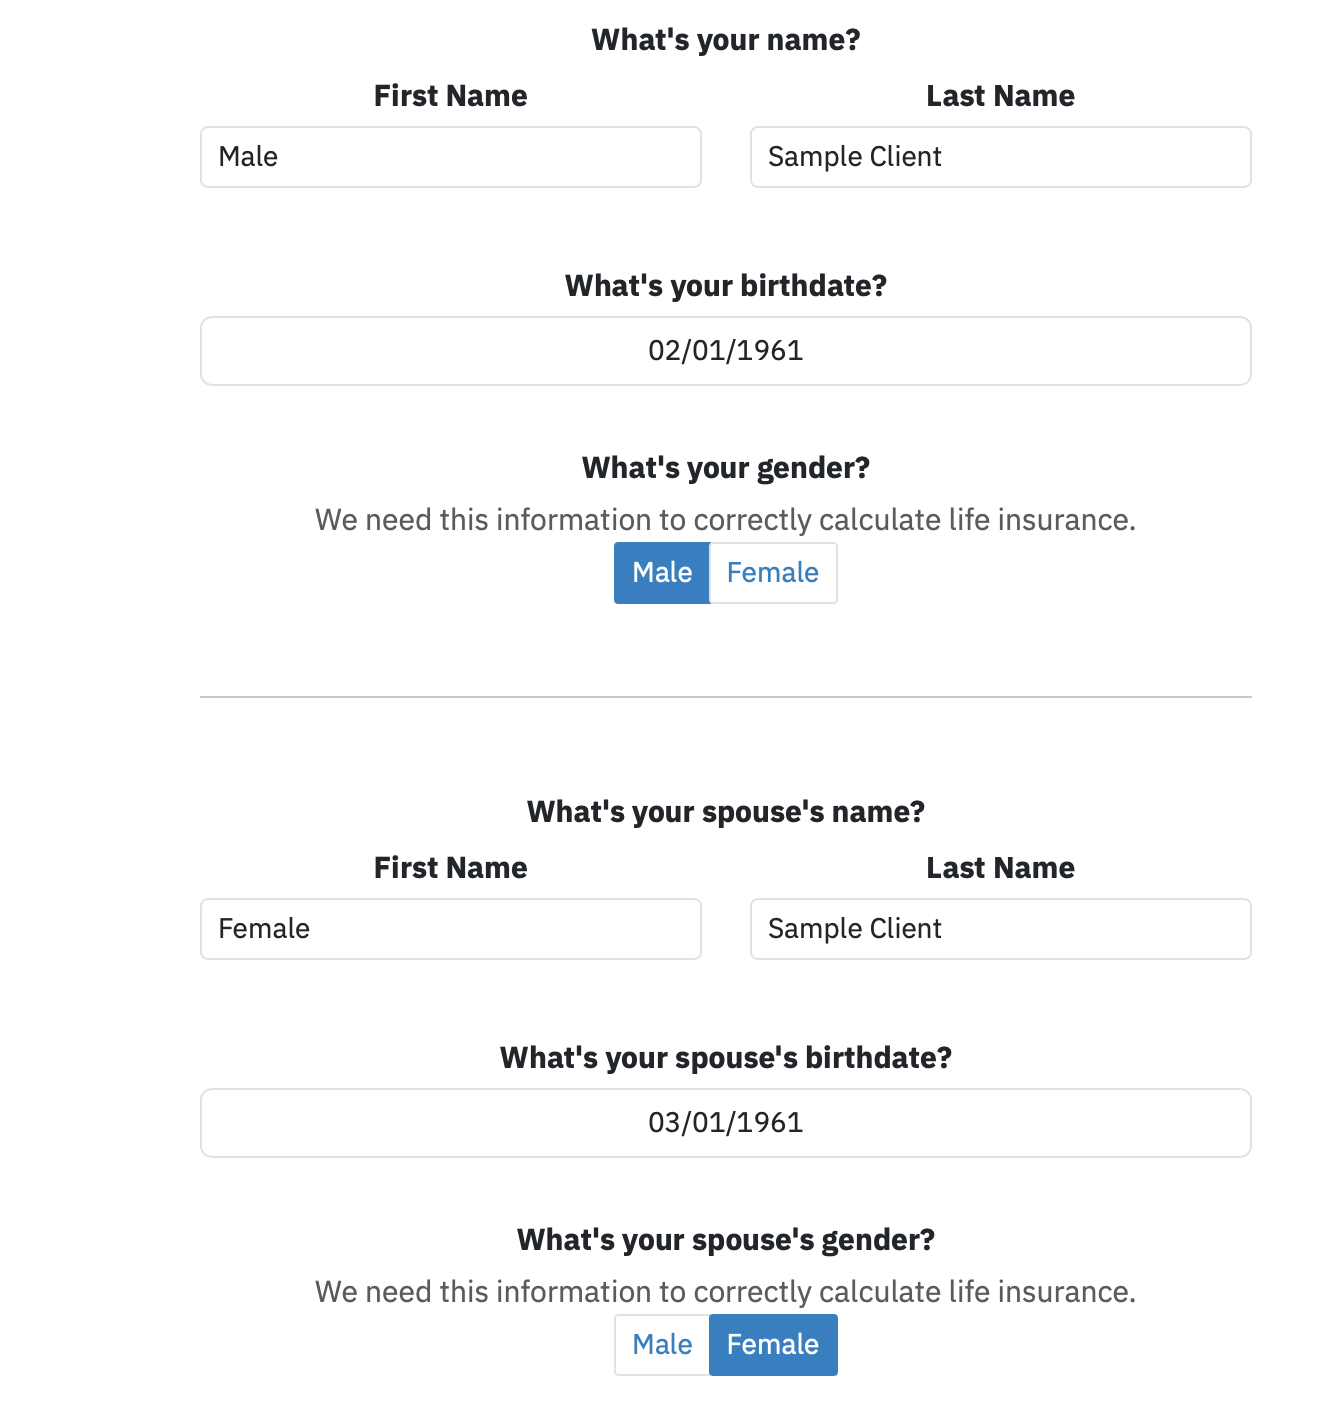This screenshot has width=1344, height=1406.
Task: Open your birthdate field showing 02/01/1961
Action: coord(726,351)
